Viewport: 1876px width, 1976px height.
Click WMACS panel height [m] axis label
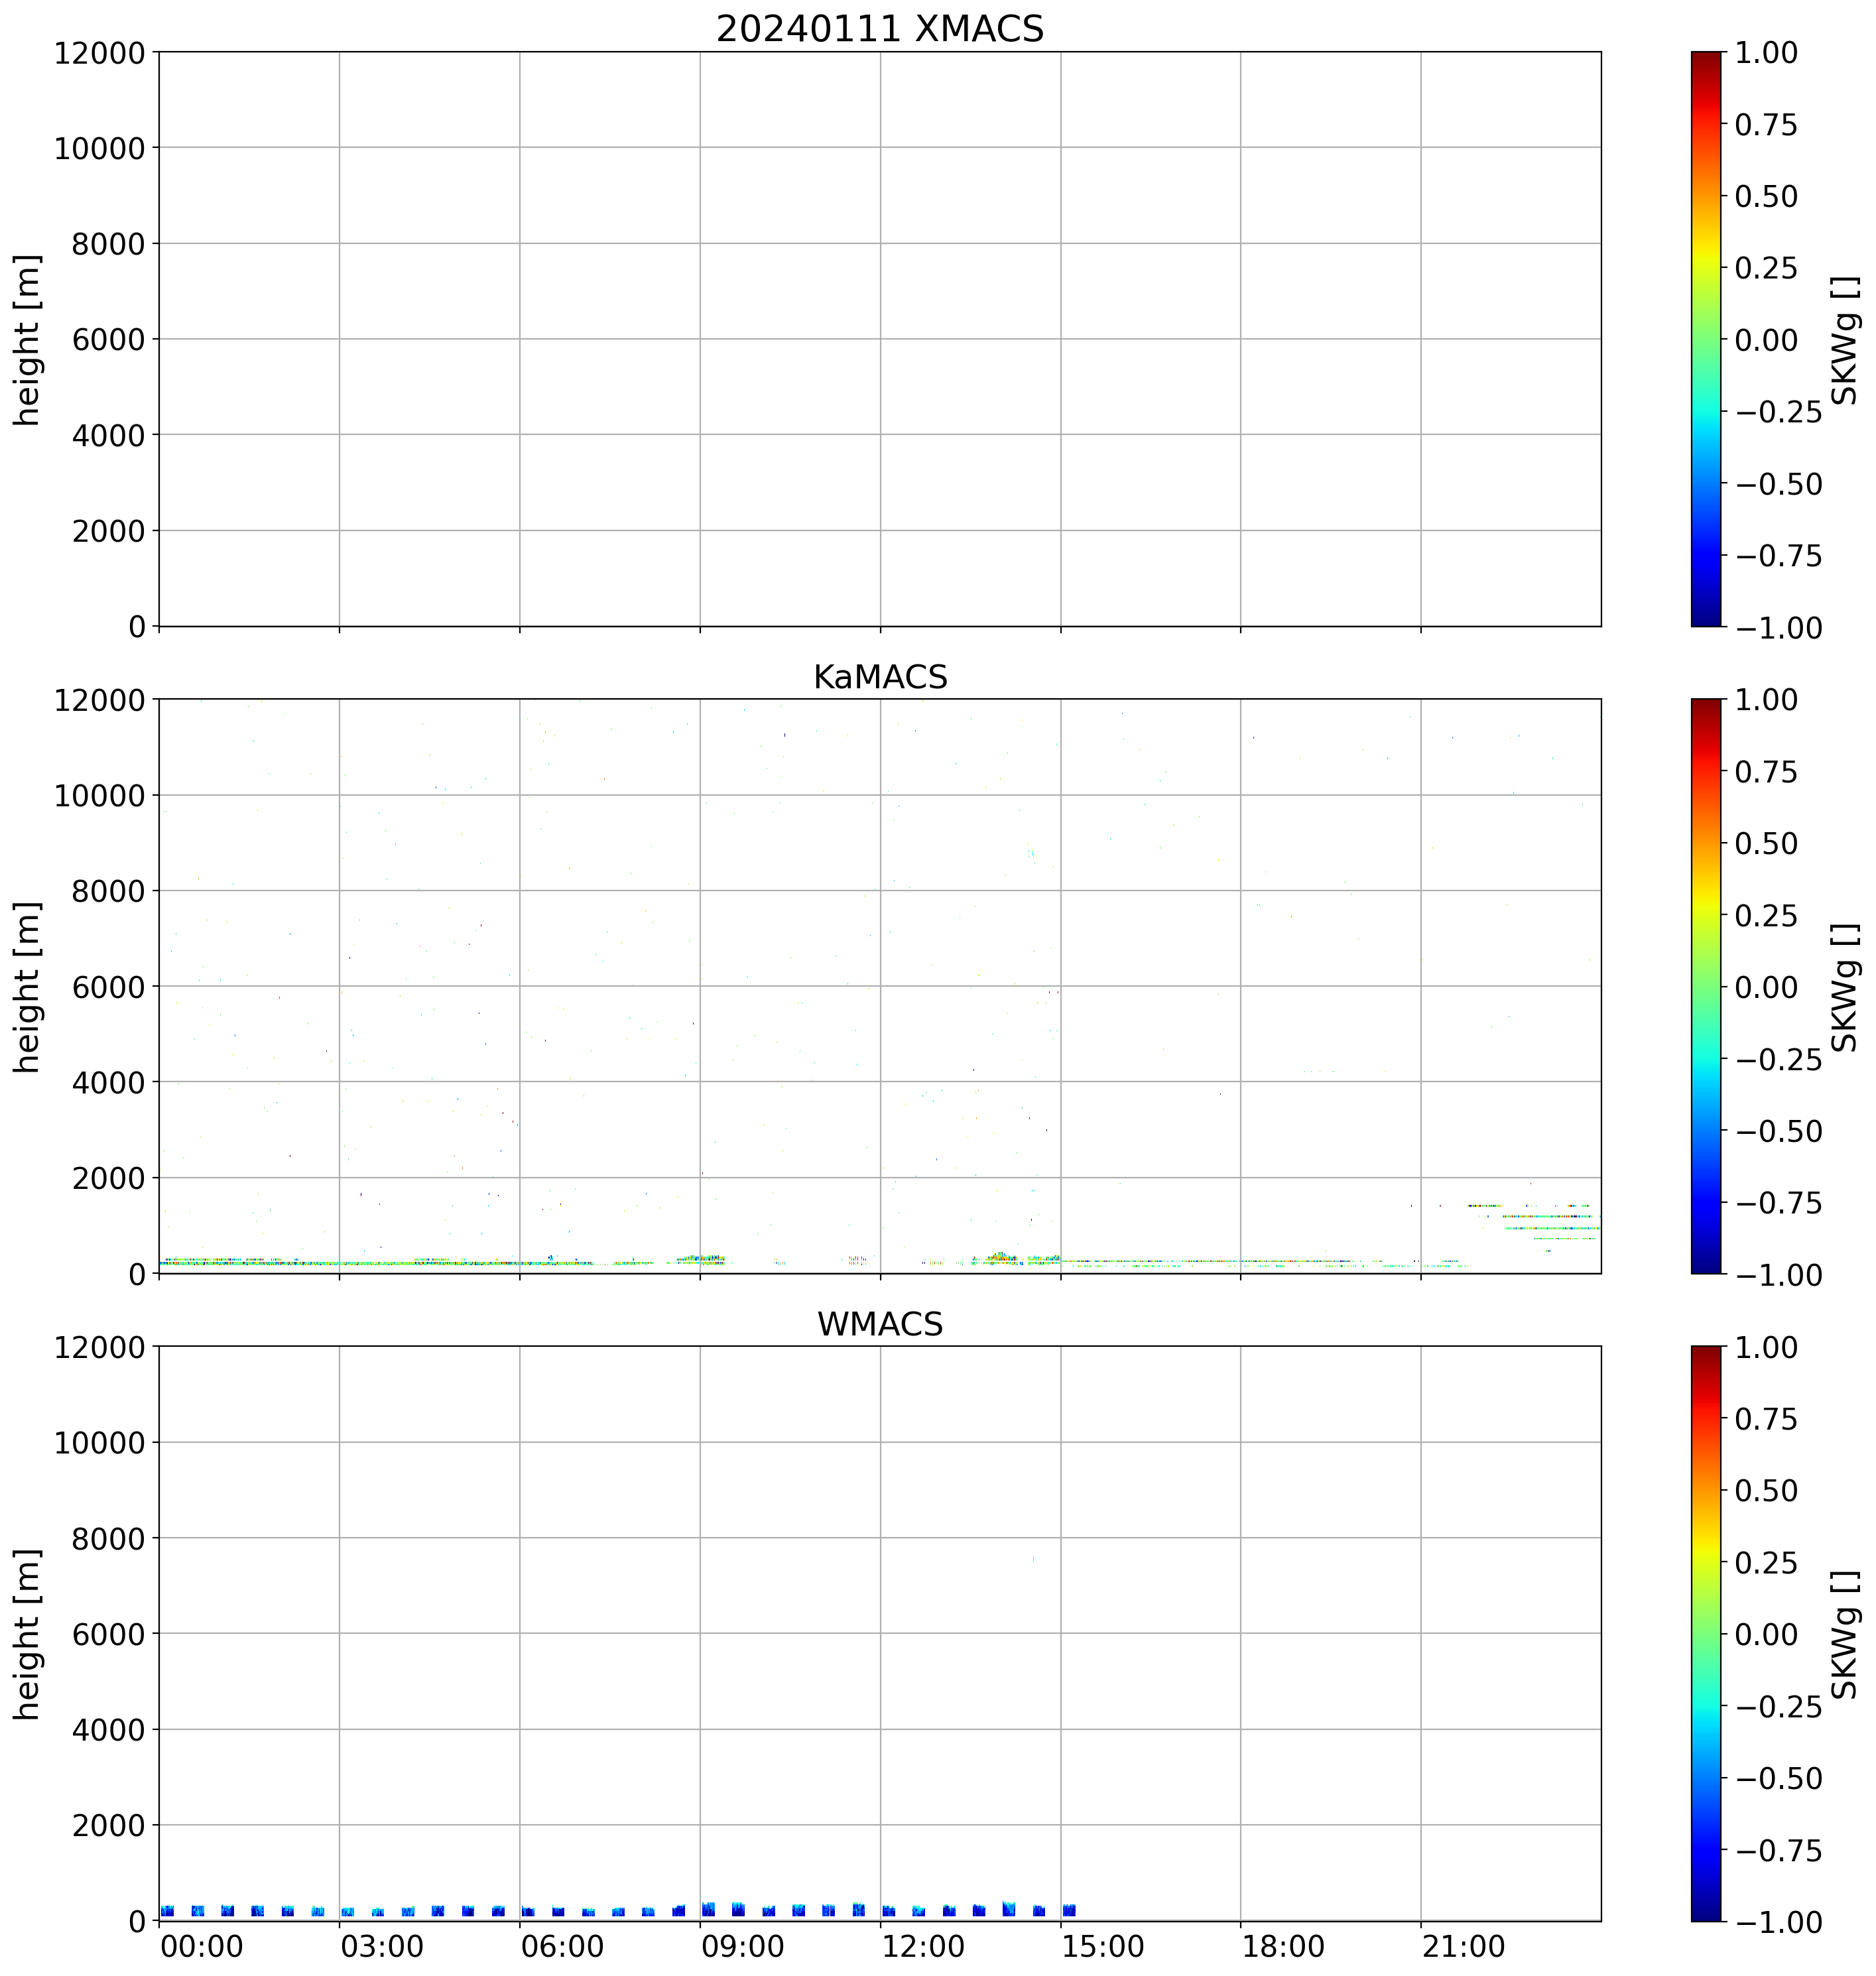coord(28,1634)
